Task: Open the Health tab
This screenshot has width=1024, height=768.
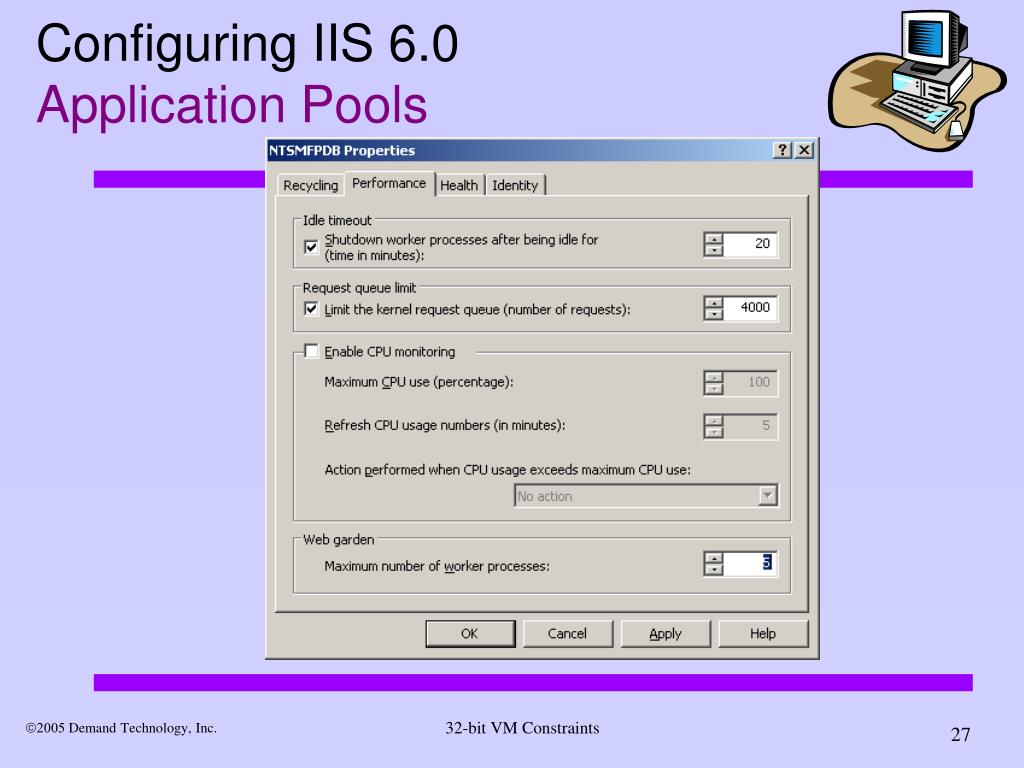Action: point(459,185)
